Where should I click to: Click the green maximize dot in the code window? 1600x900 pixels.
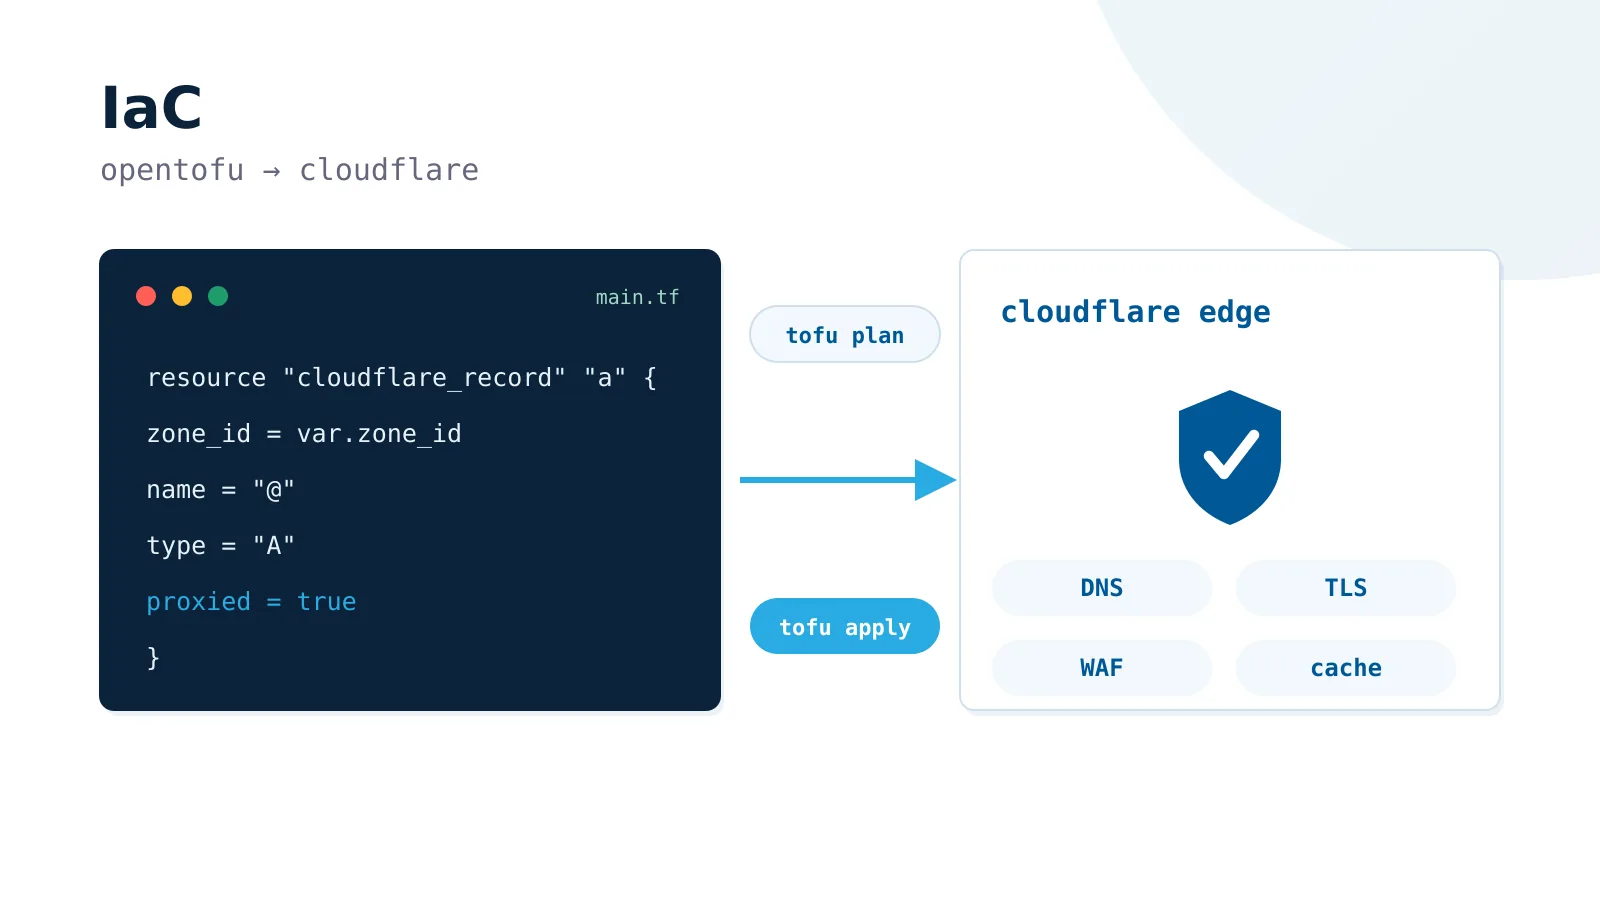[x=218, y=296]
